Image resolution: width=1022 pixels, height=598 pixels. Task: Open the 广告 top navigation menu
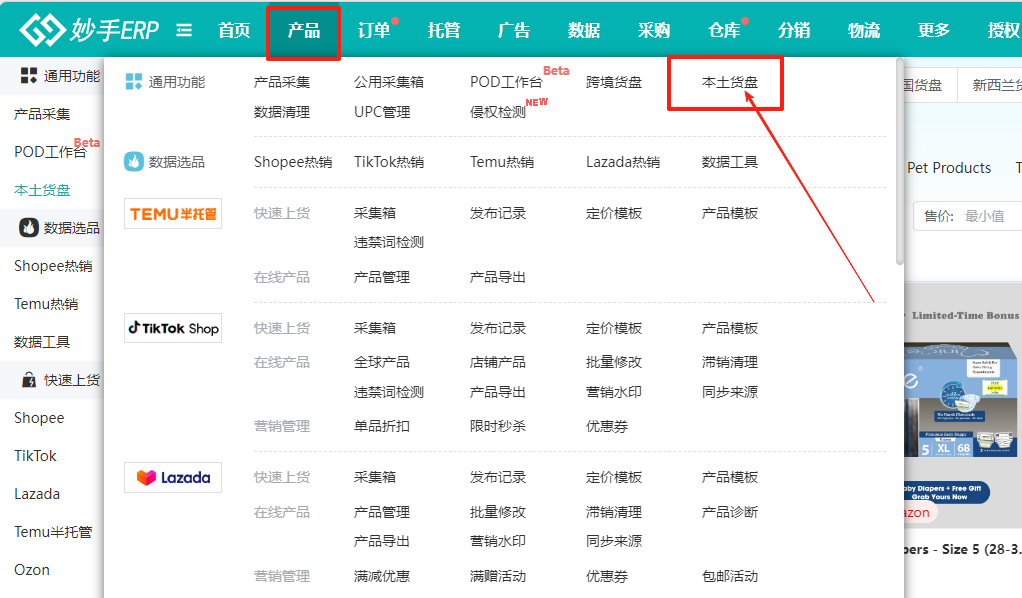(x=514, y=30)
